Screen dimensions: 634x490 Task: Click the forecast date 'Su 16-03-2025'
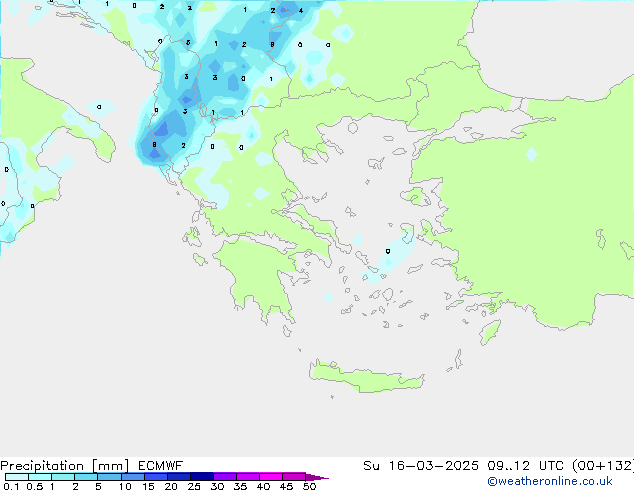click(421, 466)
